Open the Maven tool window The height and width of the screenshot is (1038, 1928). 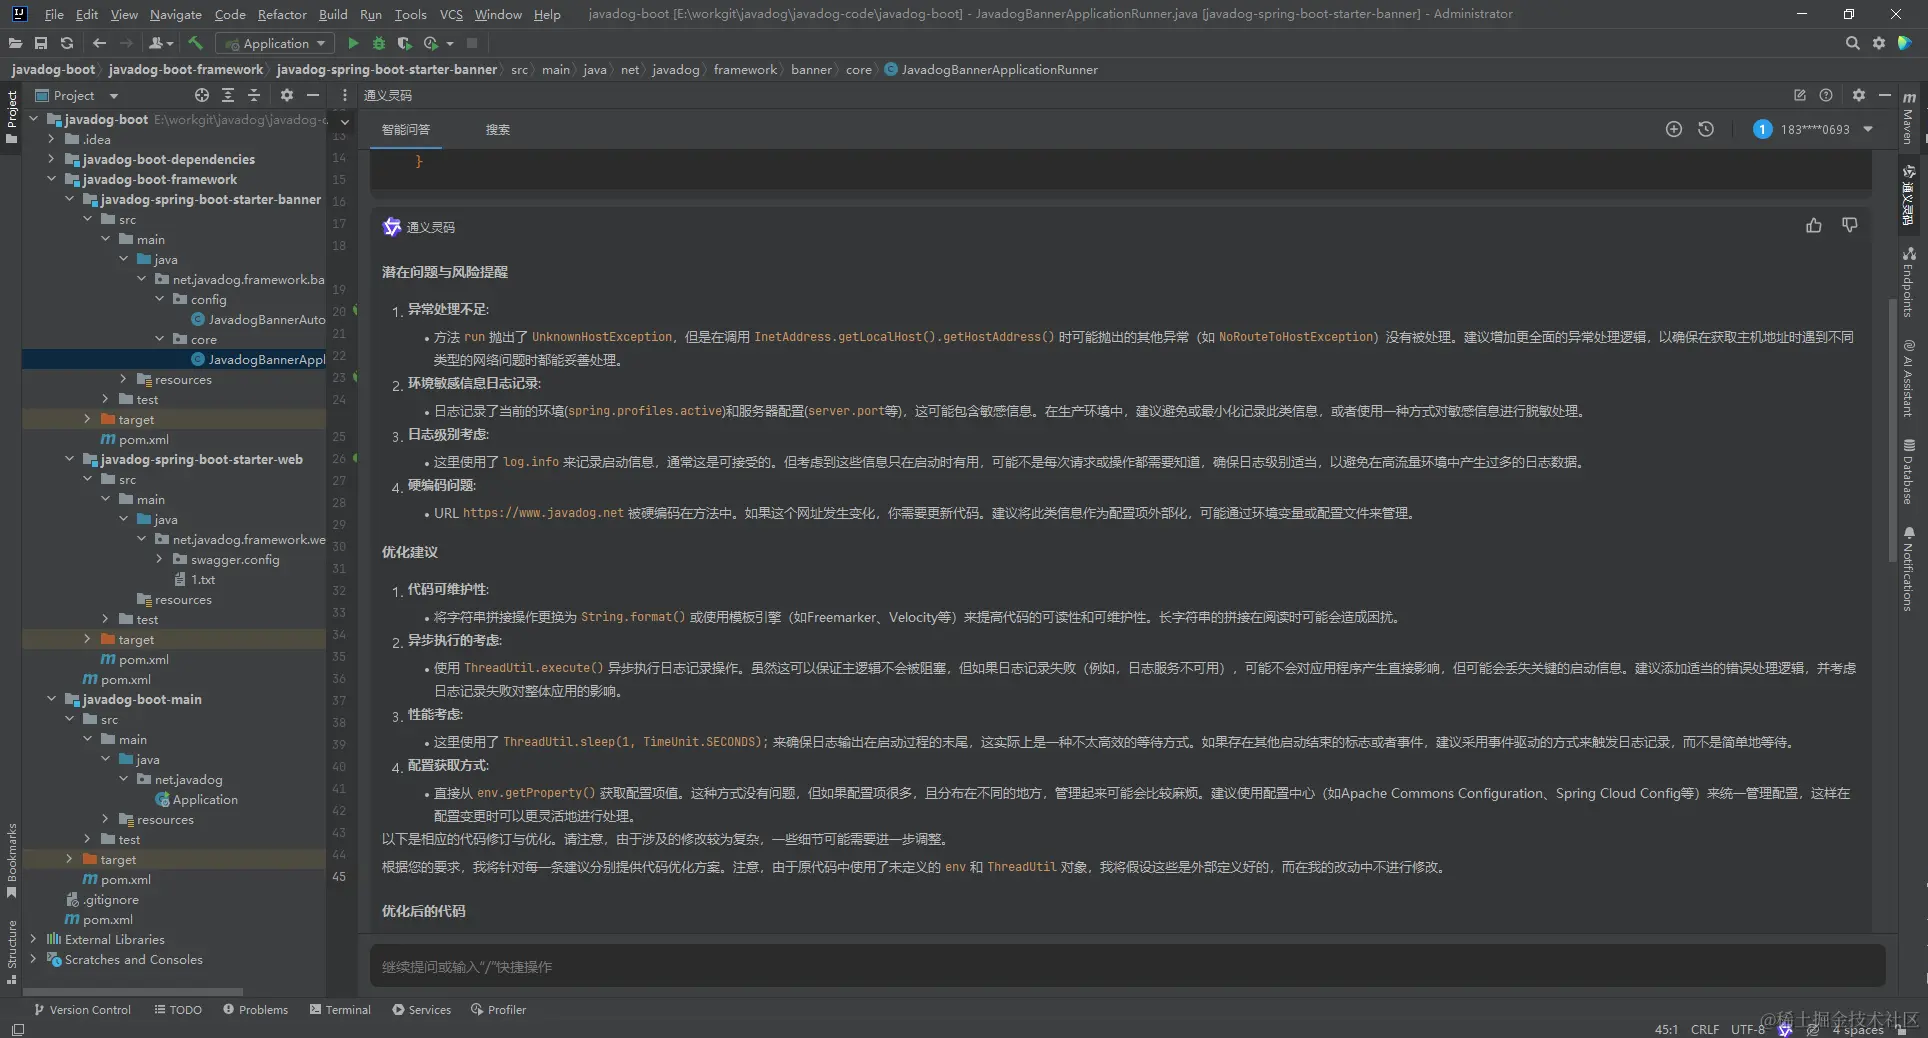pos(1909,118)
